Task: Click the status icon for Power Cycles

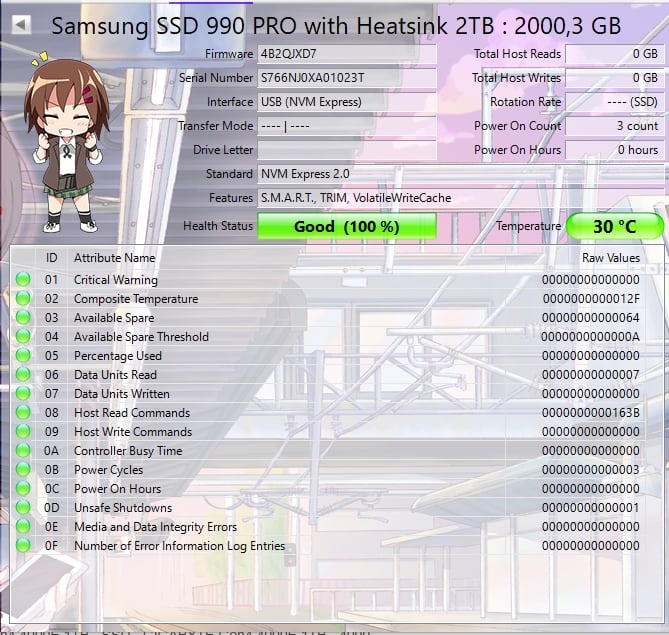Action: tap(23, 470)
